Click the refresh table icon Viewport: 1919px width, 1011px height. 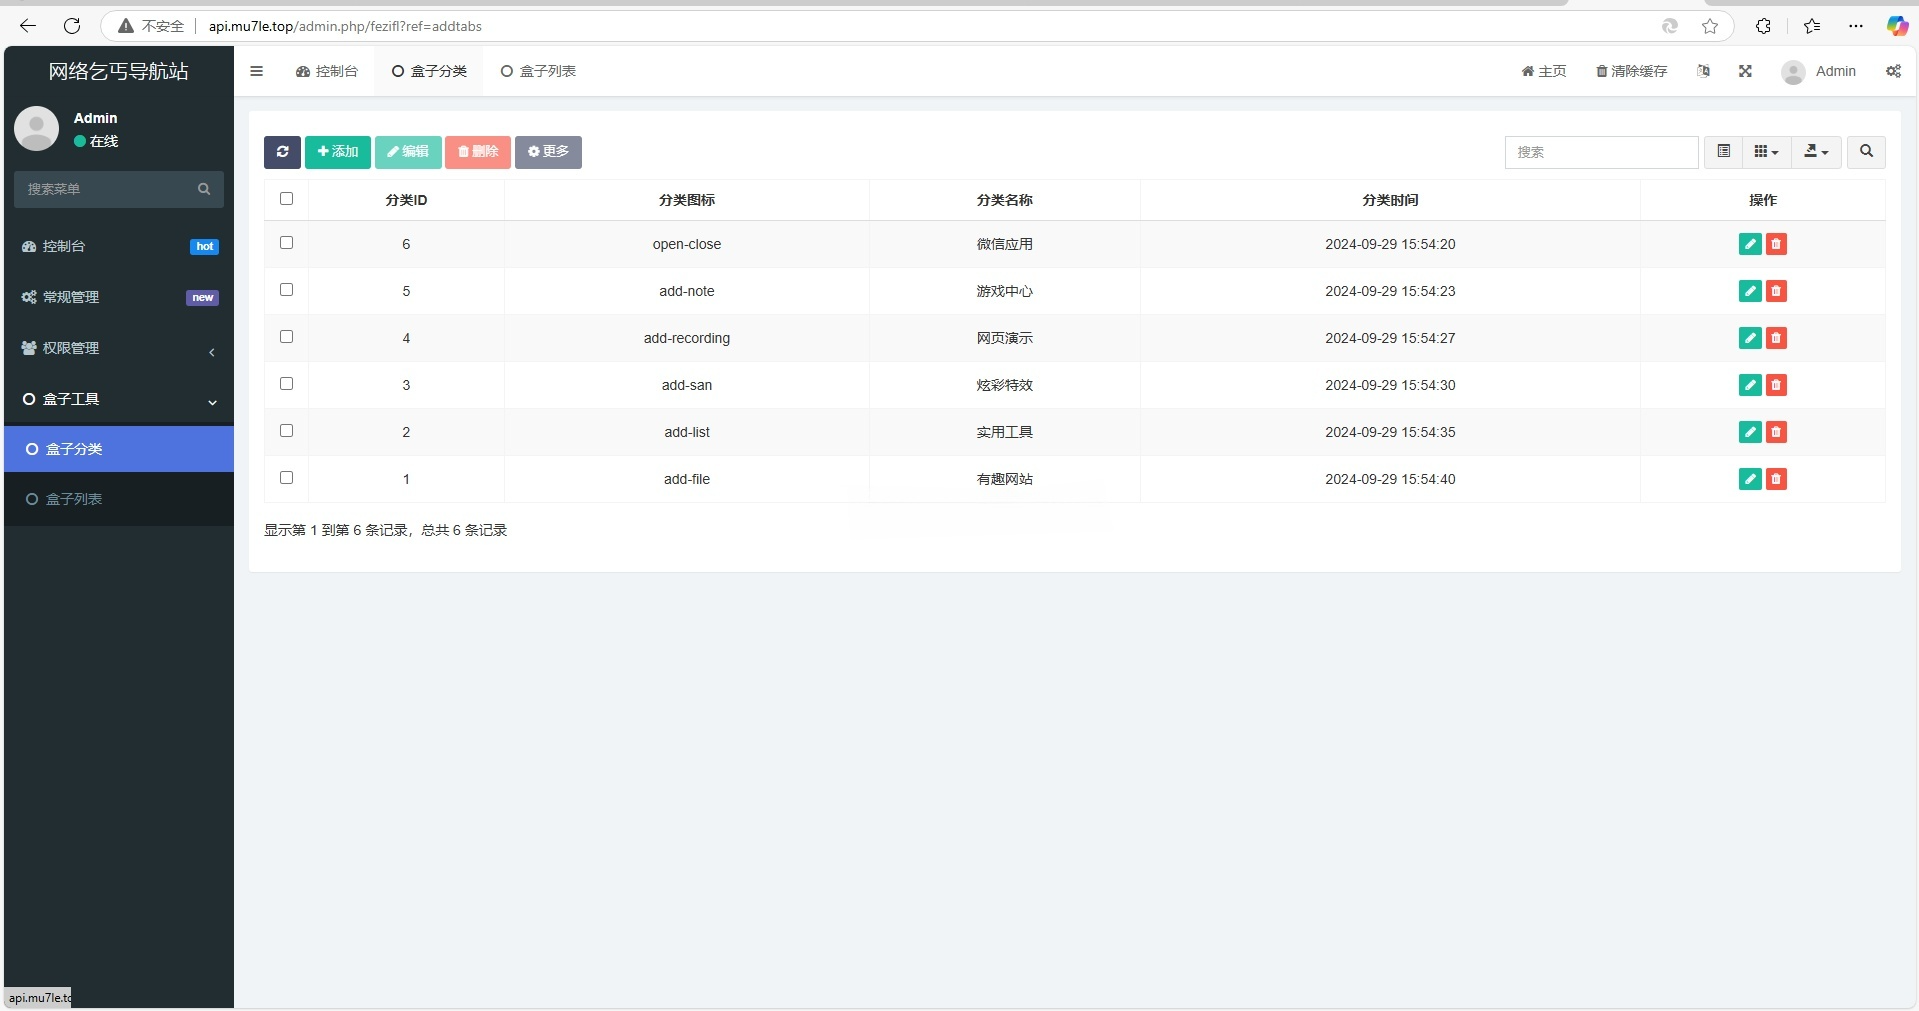[x=282, y=152]
